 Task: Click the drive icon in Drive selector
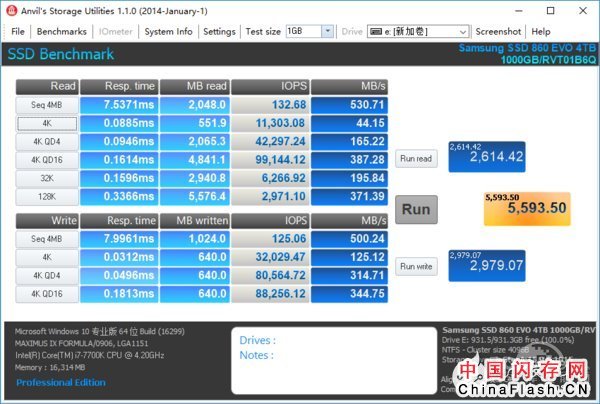tap(376, 31)
